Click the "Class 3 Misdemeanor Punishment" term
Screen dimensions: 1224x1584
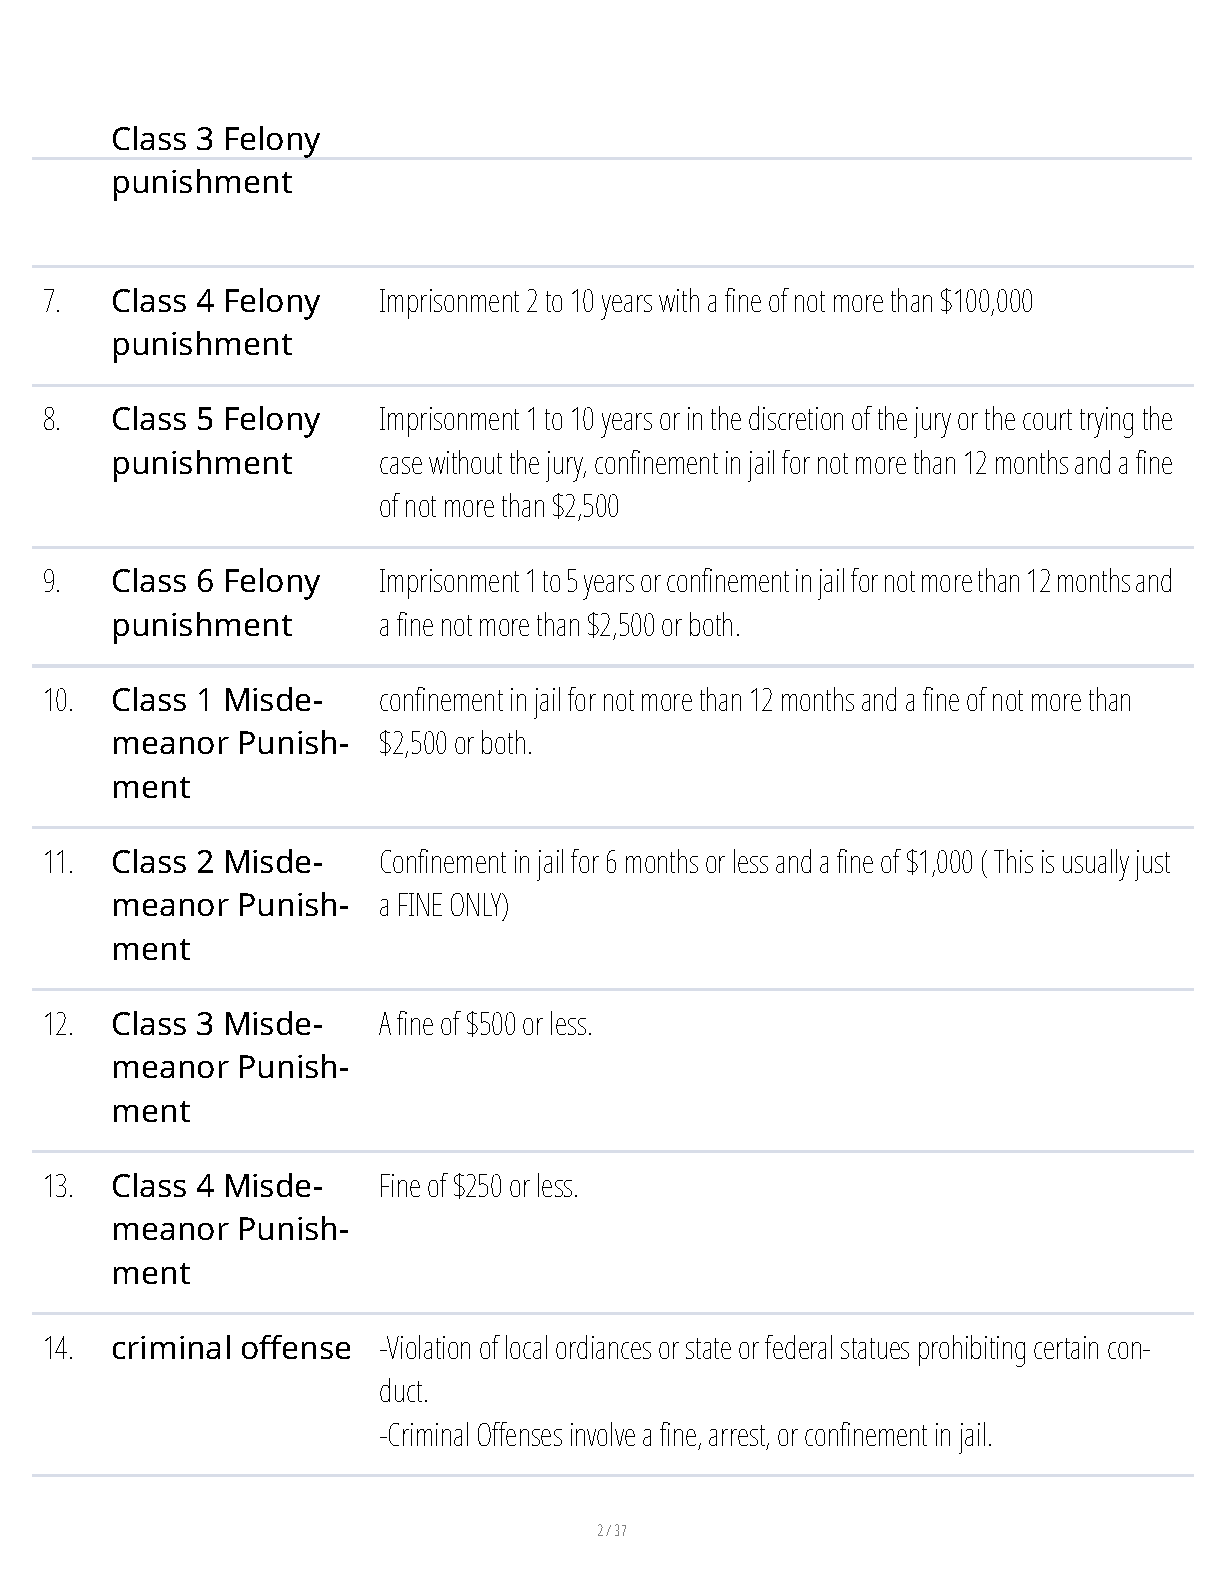229,1067
